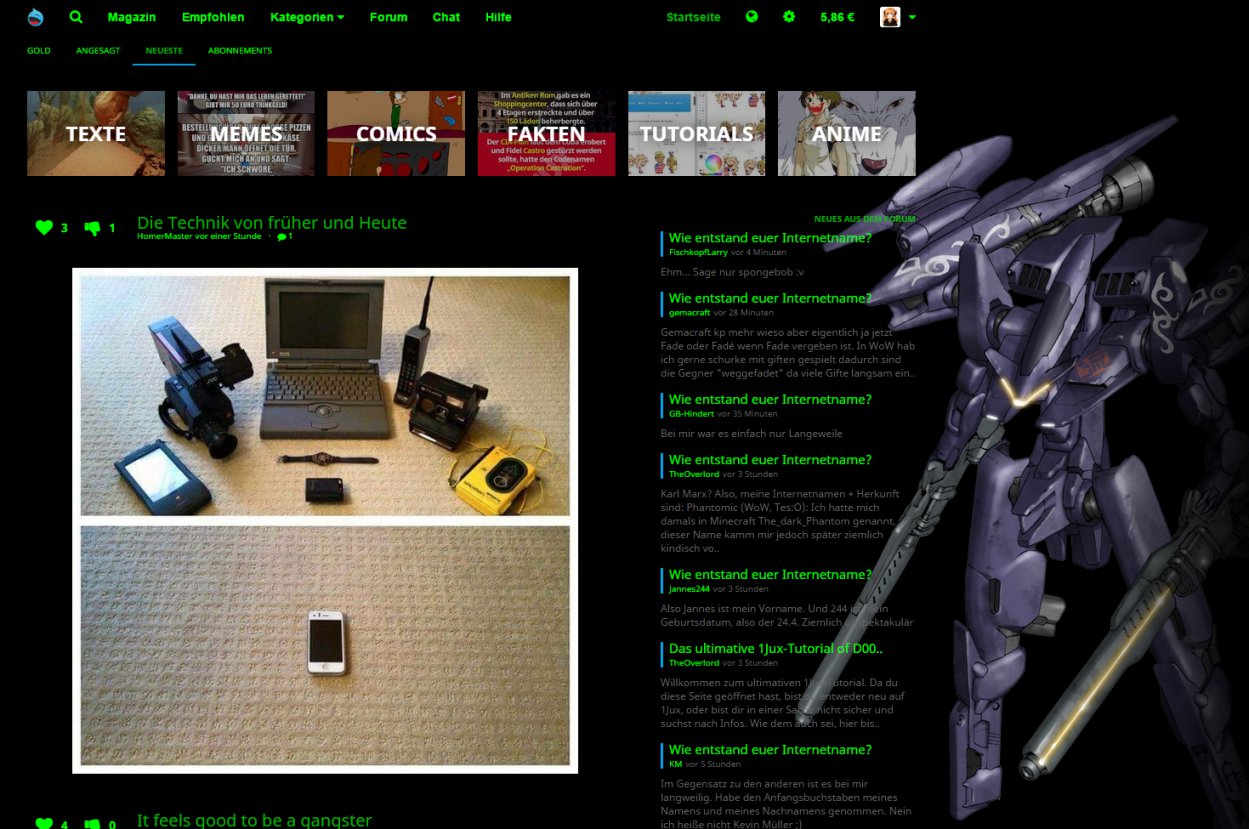Open forum thread posted by KM
1249x829 pixels.
pyautogui.click(x=770, y=750)
